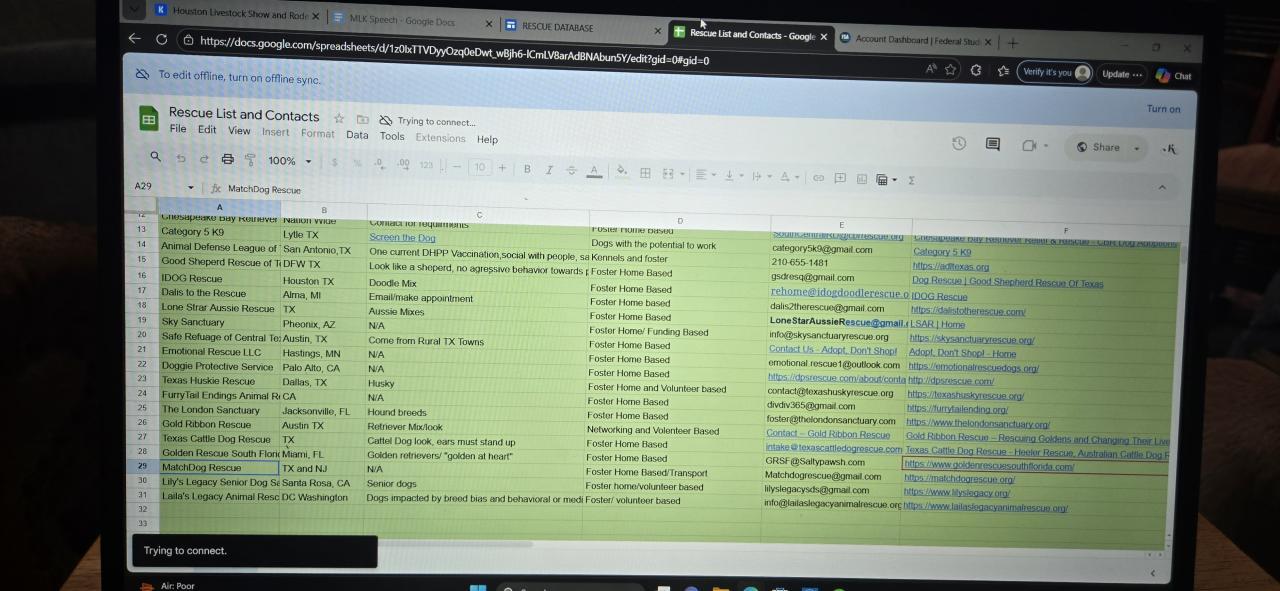Open version history clock icon
This screenshot has height=591, width=1280.
(x=959, y=144)
